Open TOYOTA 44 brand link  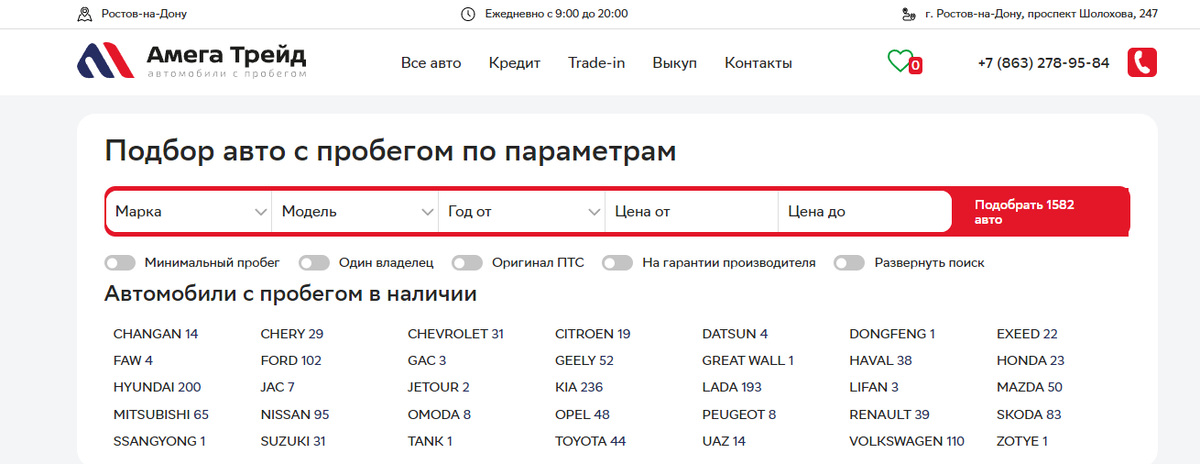590,442
